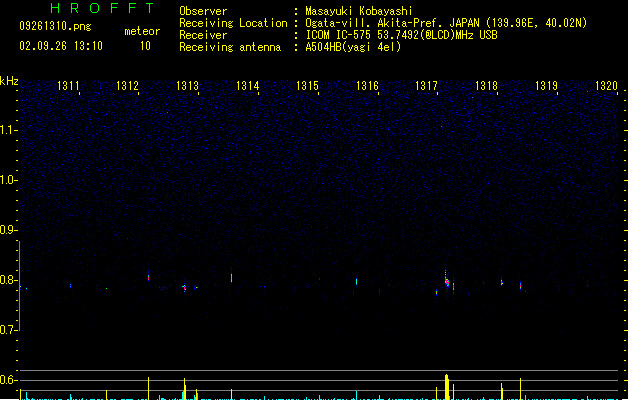Select the A504HB(yagi 4el) antenna text

click(x=353, y=47)
